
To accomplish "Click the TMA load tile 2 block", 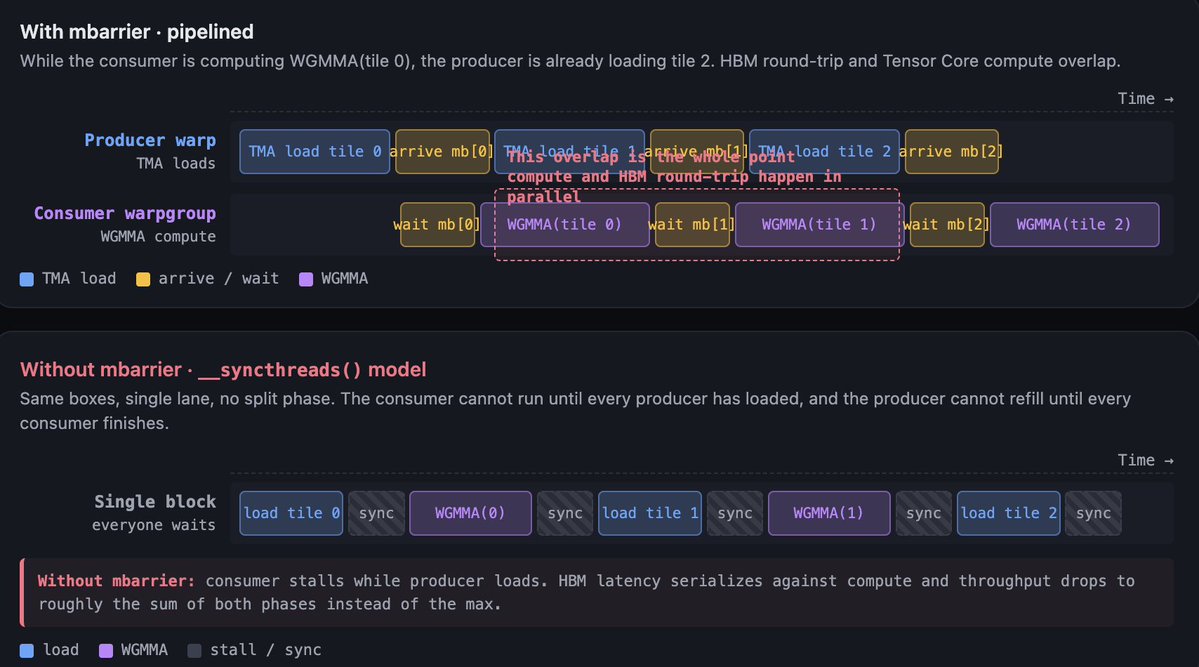I will [x=824, y=152].
